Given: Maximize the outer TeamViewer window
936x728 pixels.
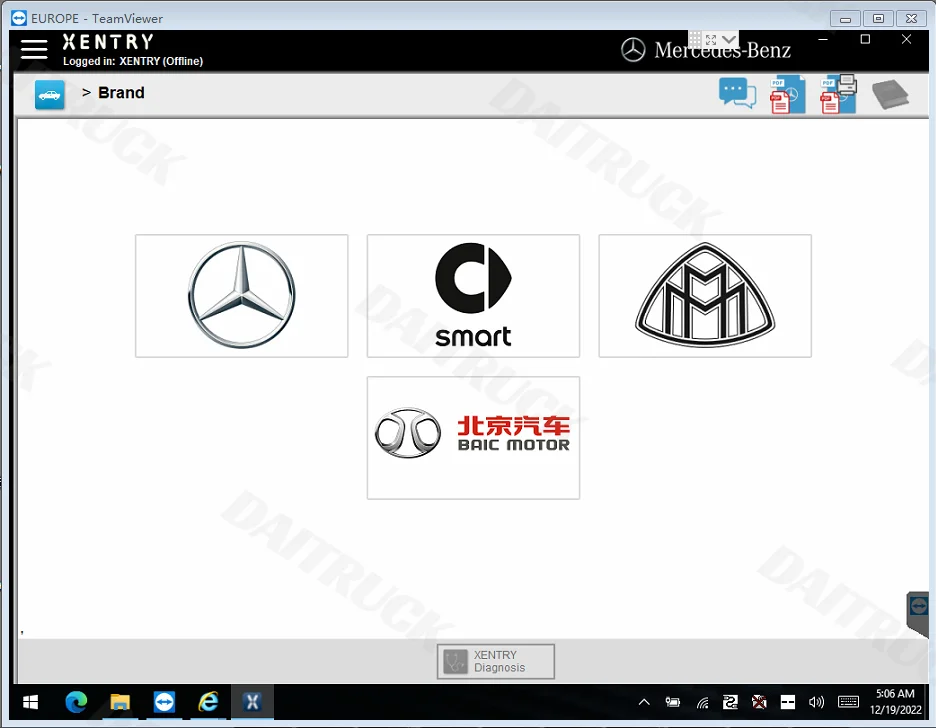Looking at the screenshot, I should tap(878, 19).
